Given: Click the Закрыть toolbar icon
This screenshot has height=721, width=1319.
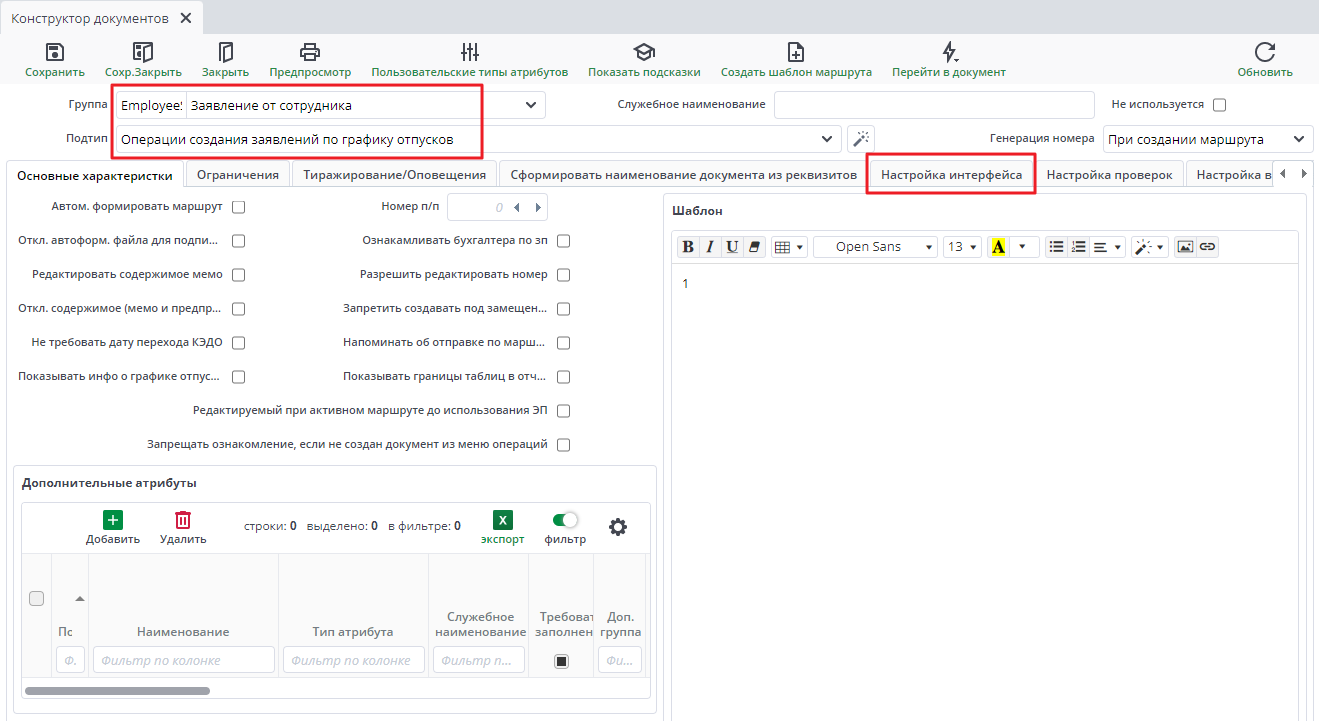Looking at the screenshot, I should (225, 52).
